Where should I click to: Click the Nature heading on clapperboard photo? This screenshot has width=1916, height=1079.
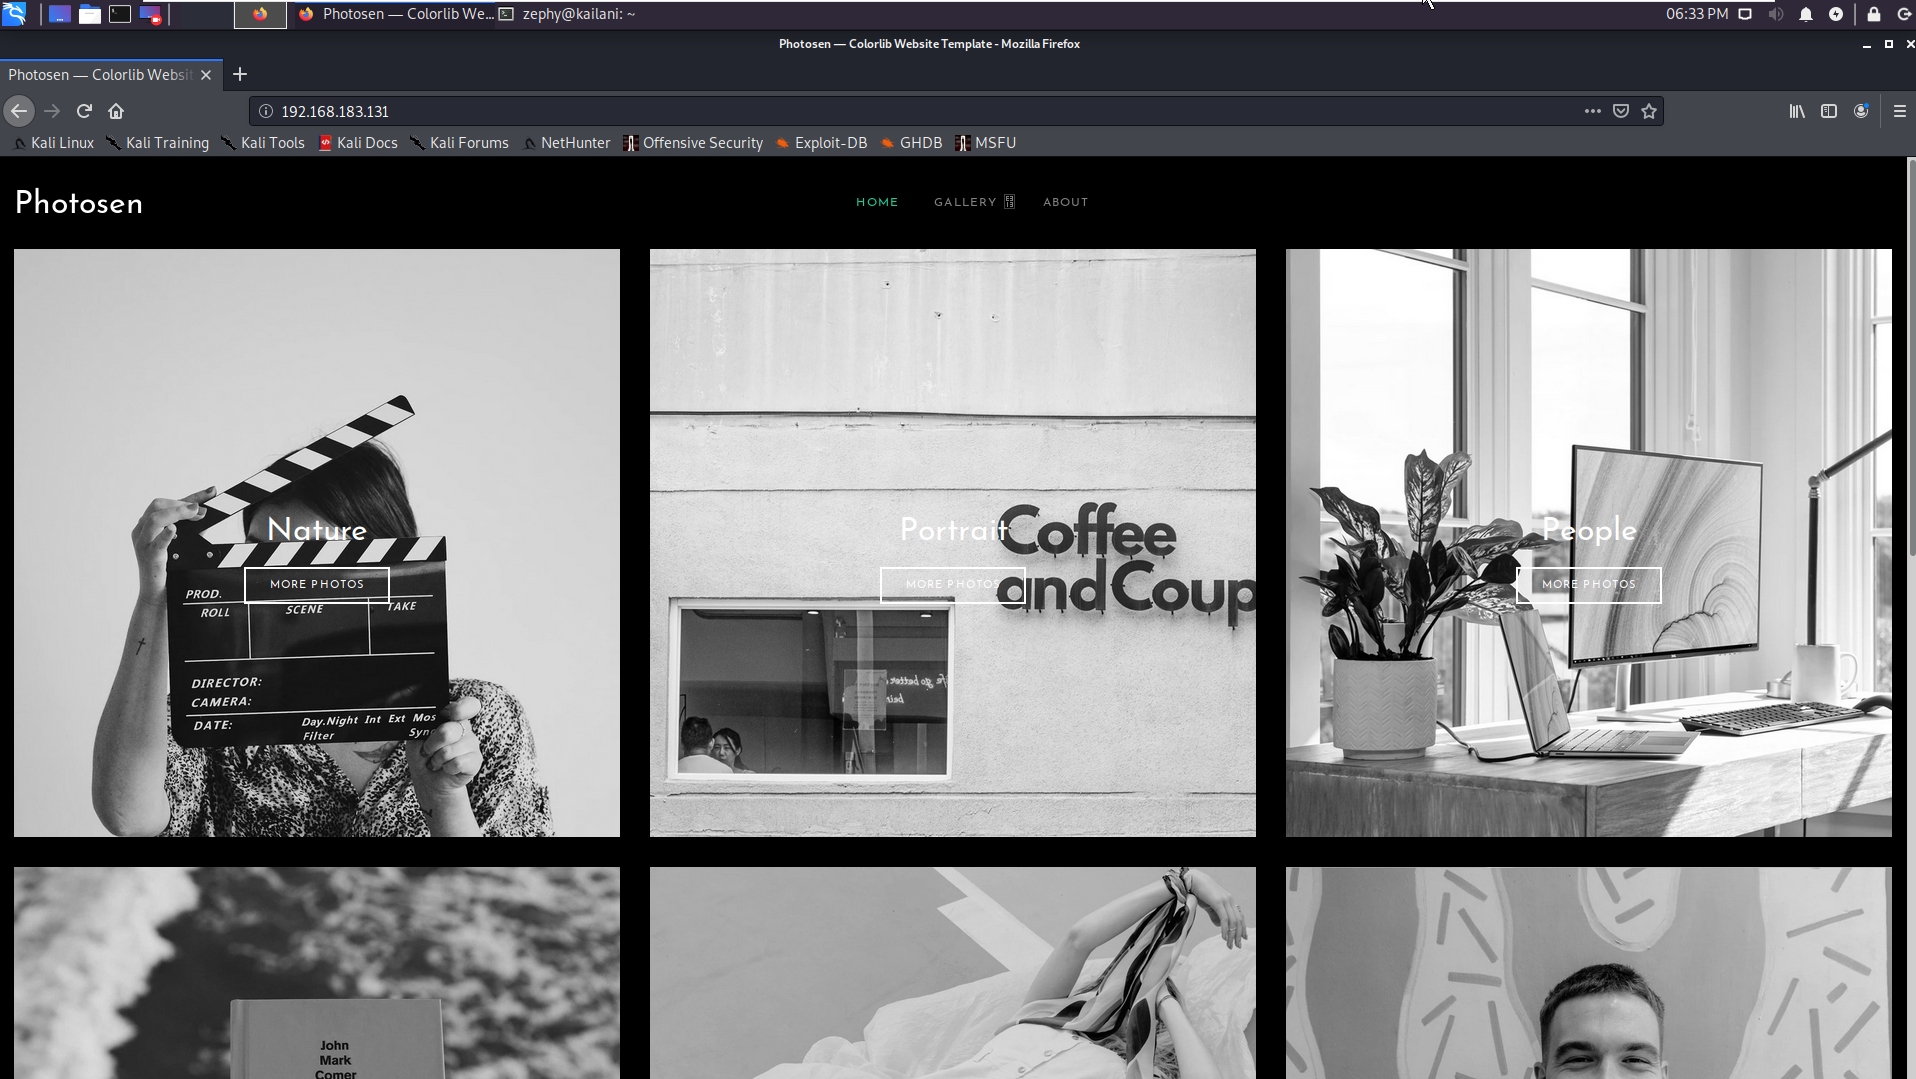pos(317,530)
